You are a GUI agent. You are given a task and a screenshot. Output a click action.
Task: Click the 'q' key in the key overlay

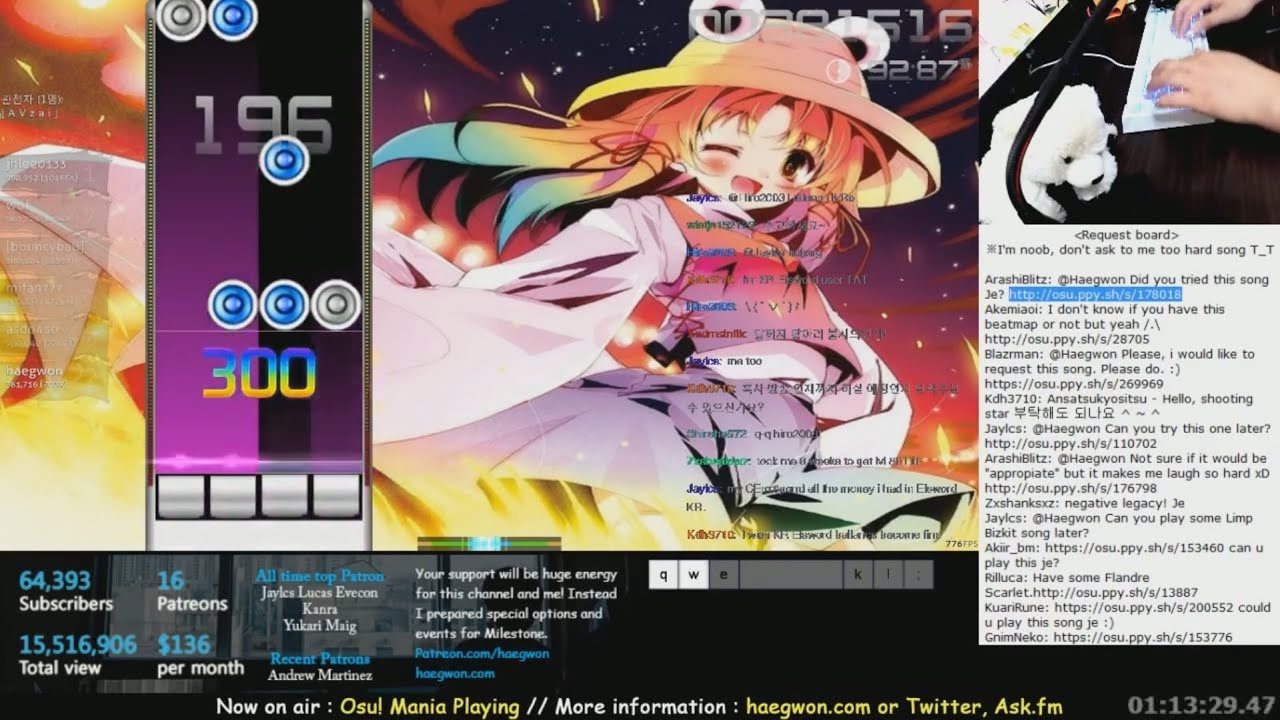click(x=664, y=574)
